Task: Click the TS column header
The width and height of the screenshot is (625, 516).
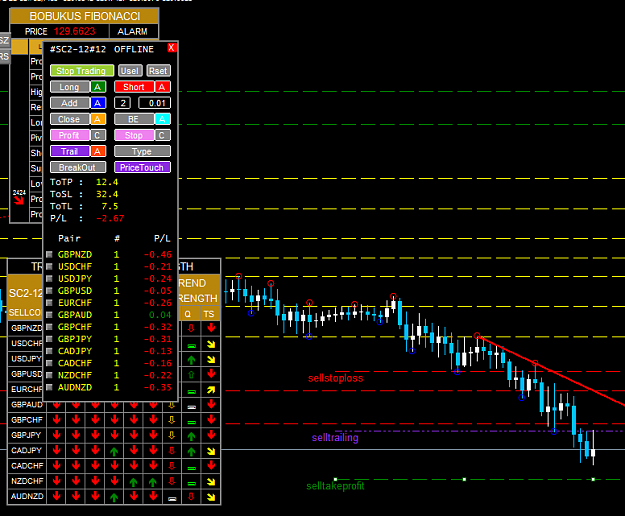Action: (x=209, y=314)
